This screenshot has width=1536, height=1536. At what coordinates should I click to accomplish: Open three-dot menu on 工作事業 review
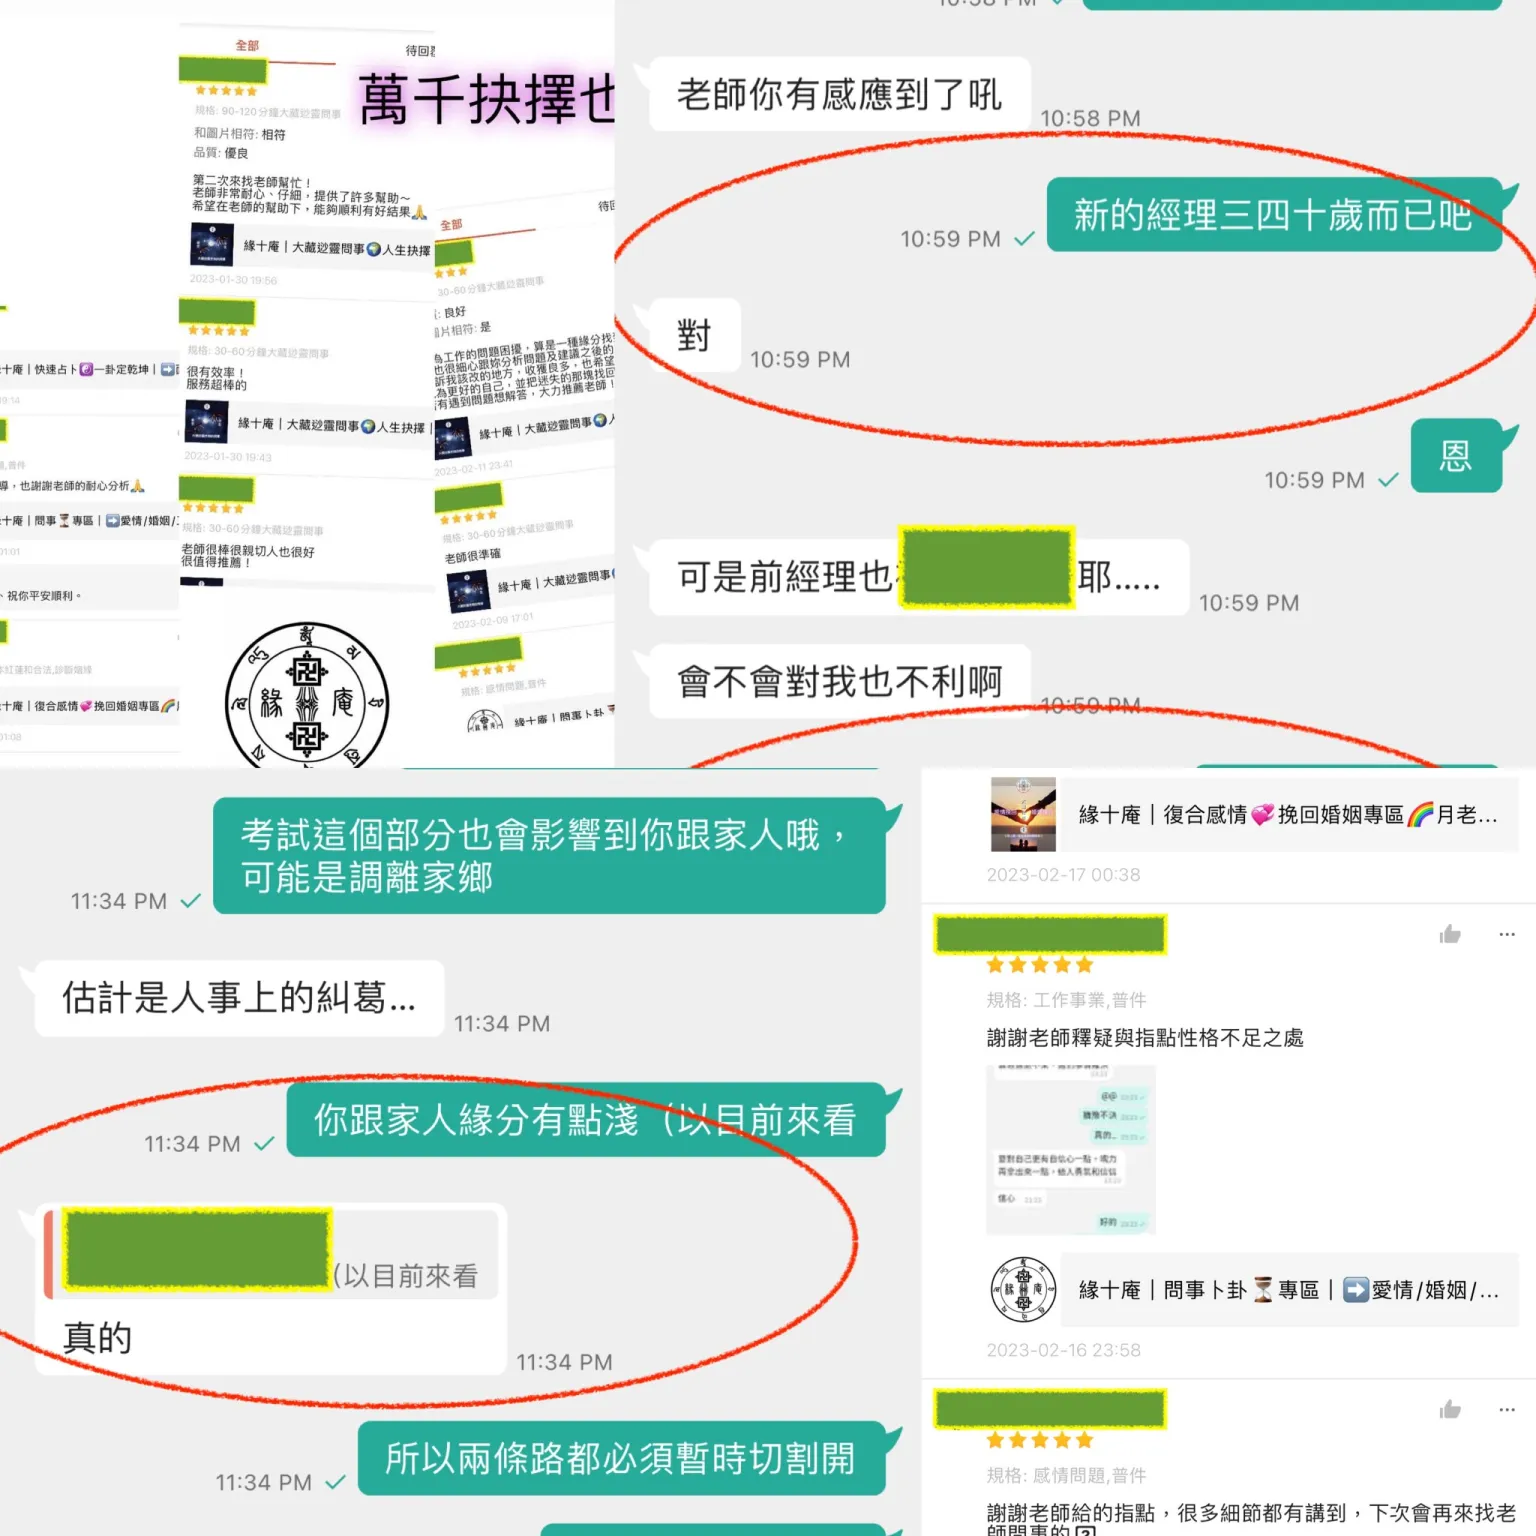coord(1507,934)
